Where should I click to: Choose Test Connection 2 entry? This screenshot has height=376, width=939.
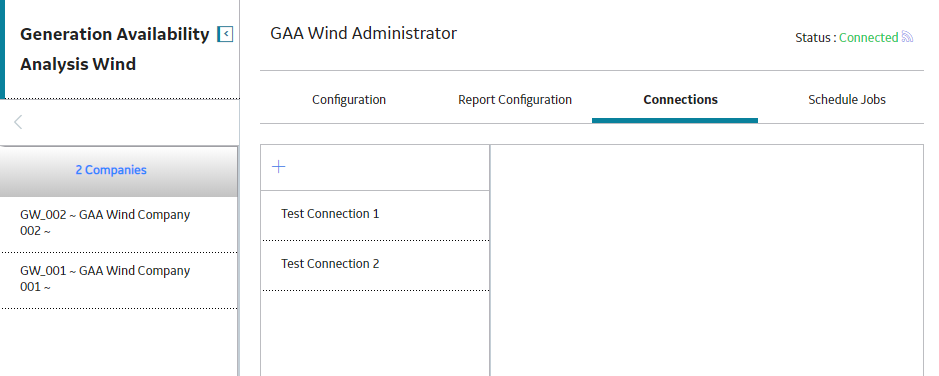click(375, 264)
